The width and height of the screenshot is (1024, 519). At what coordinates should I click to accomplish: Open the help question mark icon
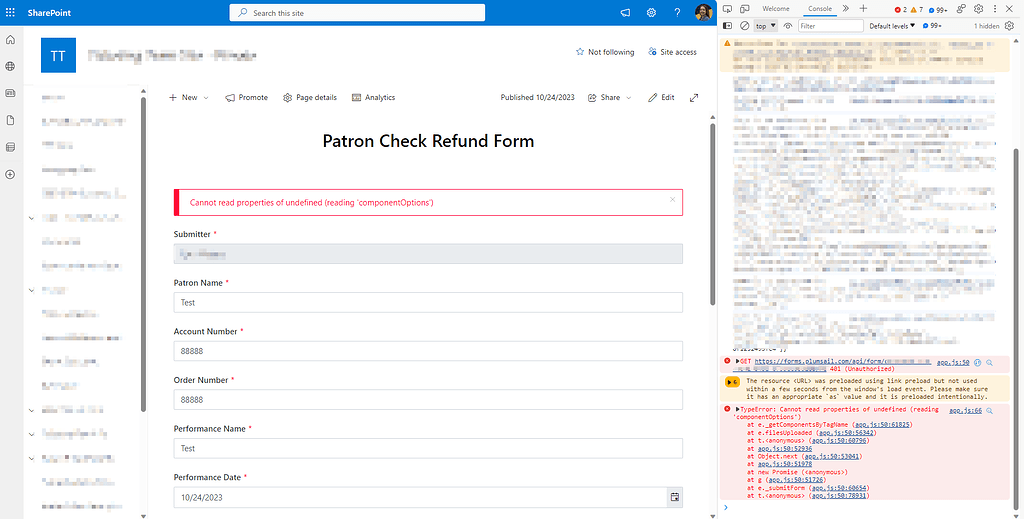677,13
